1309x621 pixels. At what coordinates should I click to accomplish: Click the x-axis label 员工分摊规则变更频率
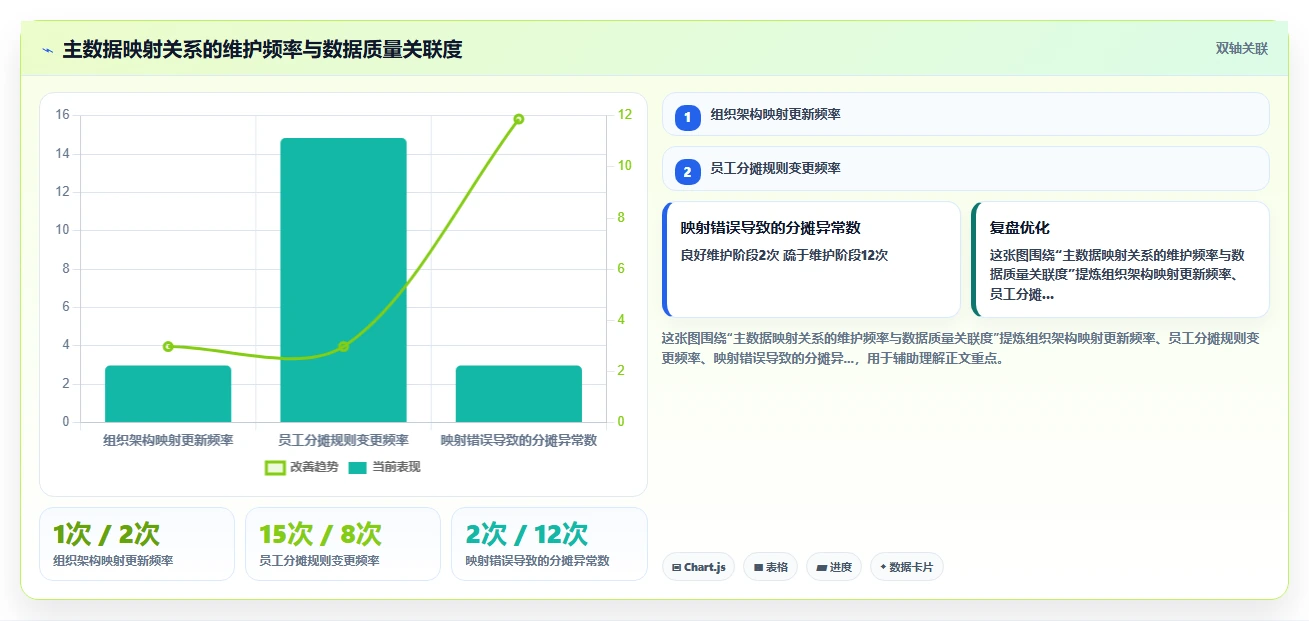coord(343,440)
